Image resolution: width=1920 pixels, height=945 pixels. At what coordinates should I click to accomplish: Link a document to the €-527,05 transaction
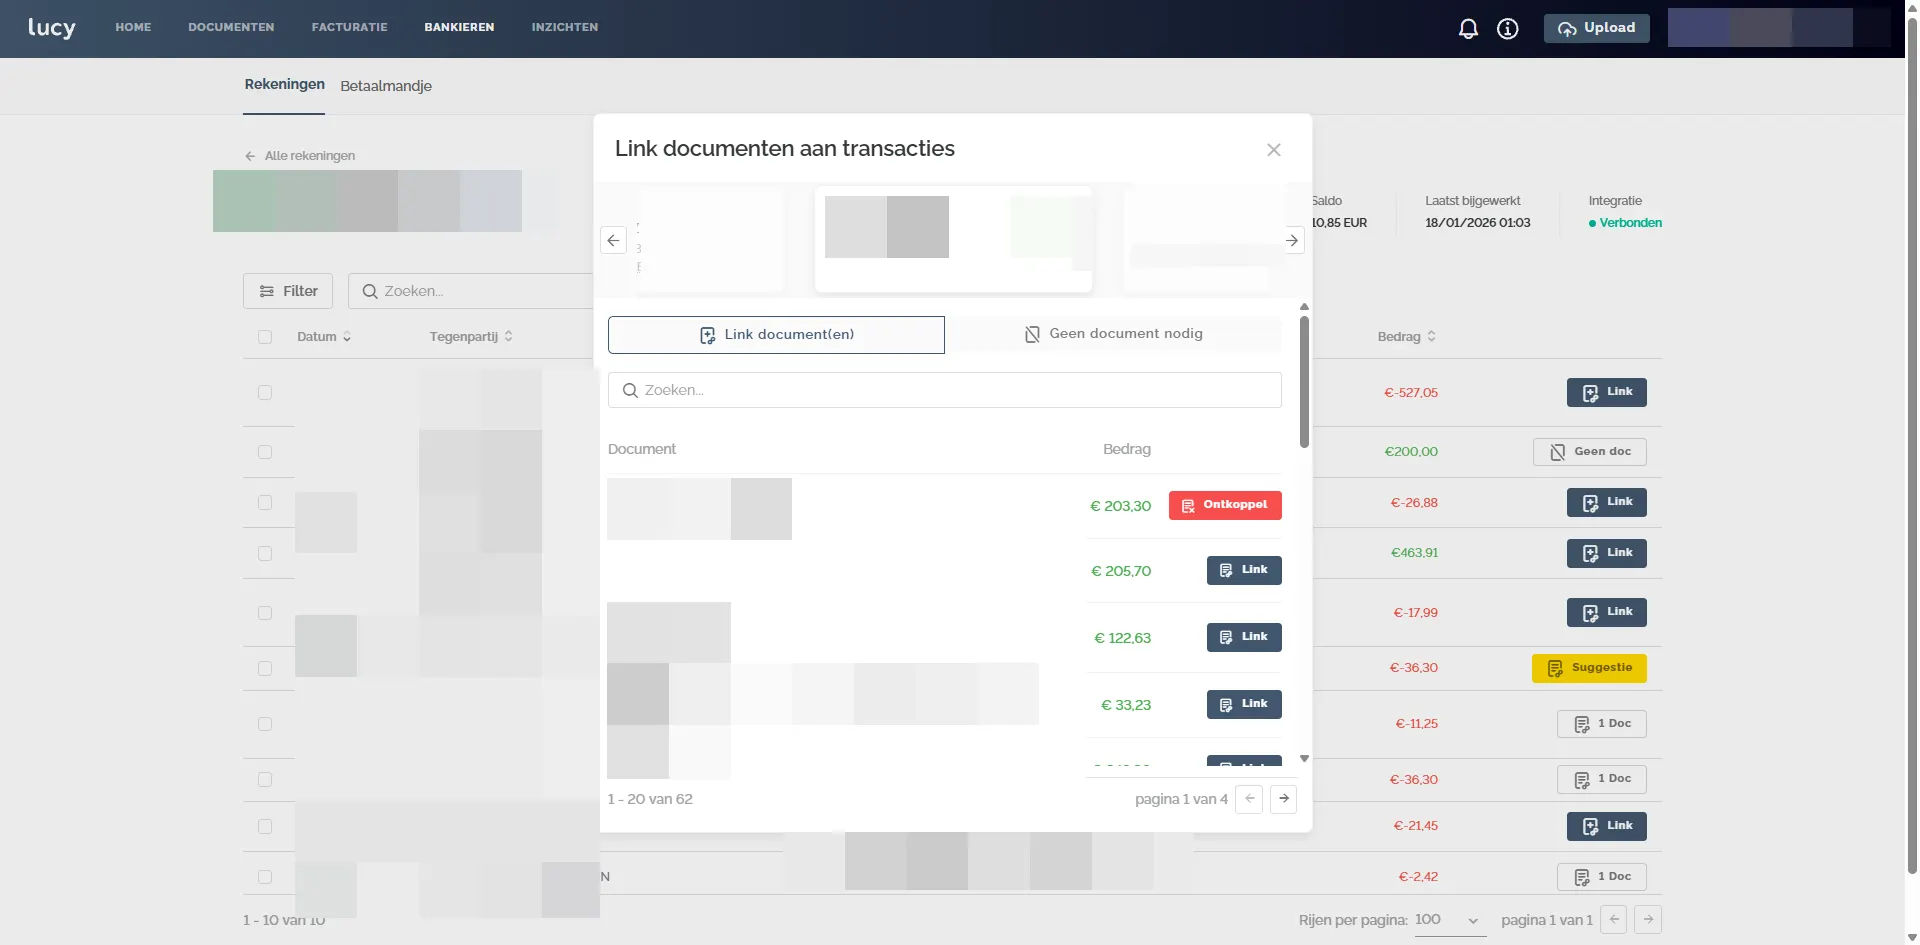tap(1606, 393)
